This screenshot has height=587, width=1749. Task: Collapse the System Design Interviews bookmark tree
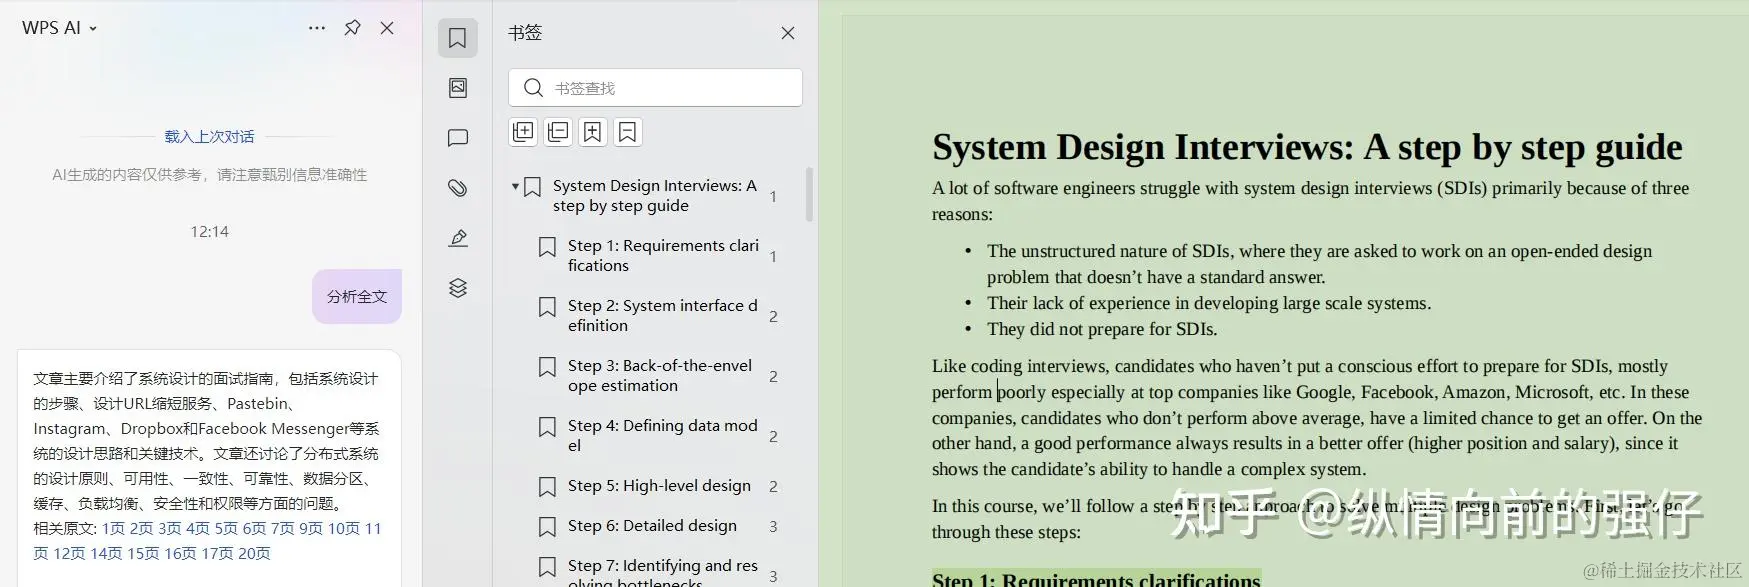(515, 186)
